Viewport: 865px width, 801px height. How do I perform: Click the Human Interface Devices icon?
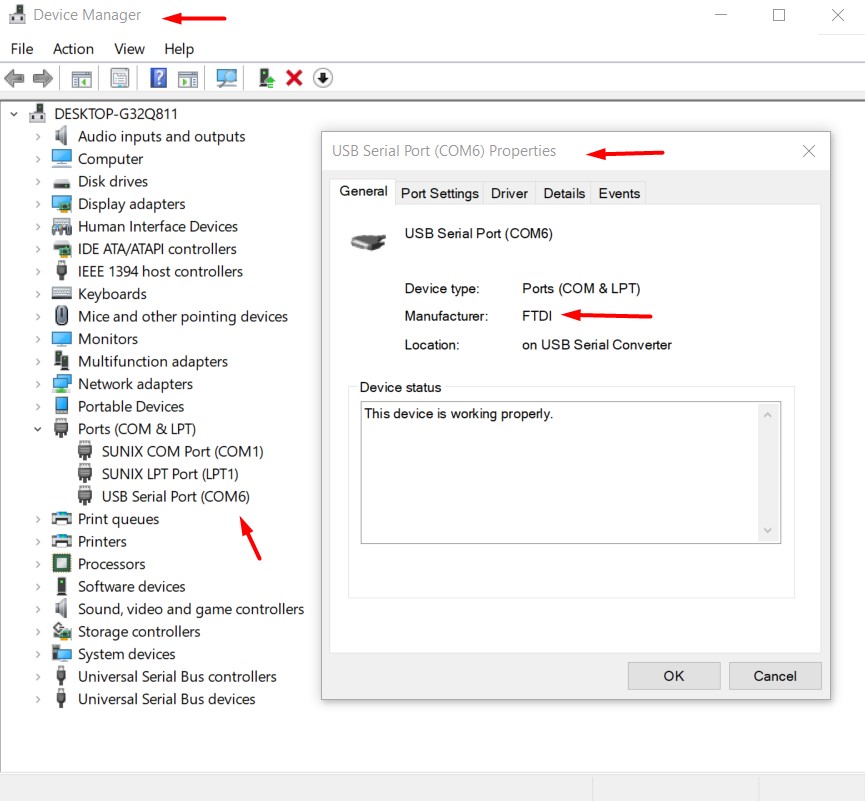(x=61, y=226)
